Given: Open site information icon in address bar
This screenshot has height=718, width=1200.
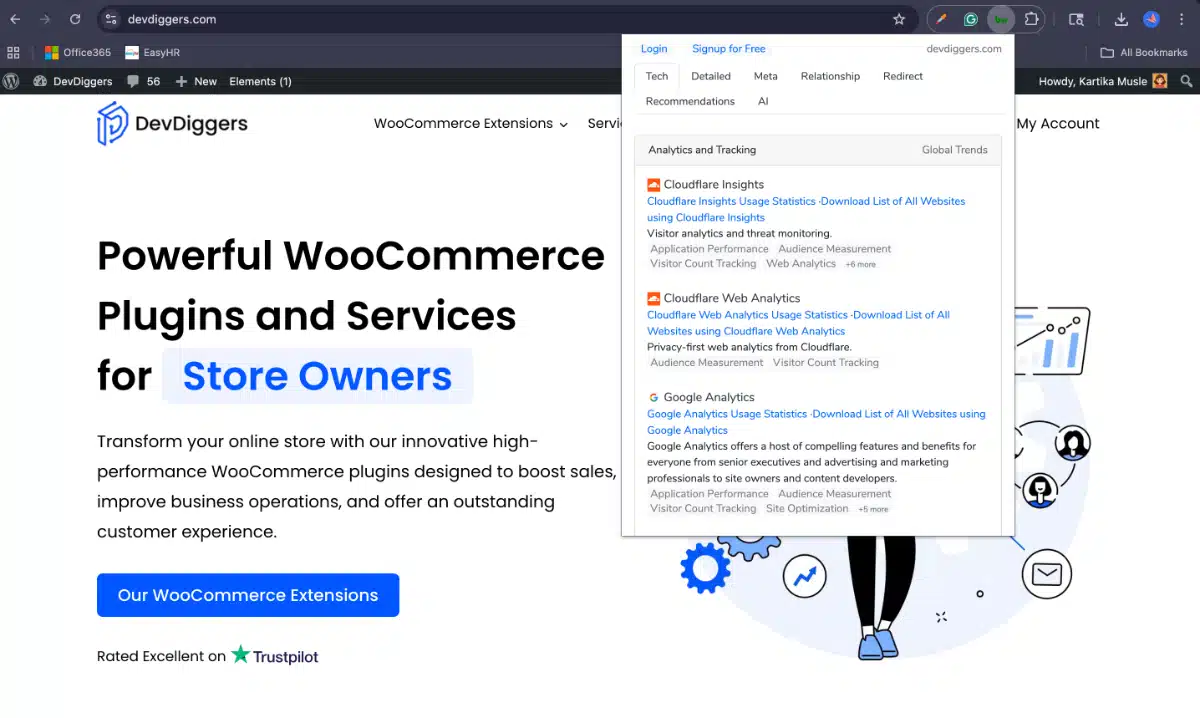Looking at the screenshot, I should 111,19.
